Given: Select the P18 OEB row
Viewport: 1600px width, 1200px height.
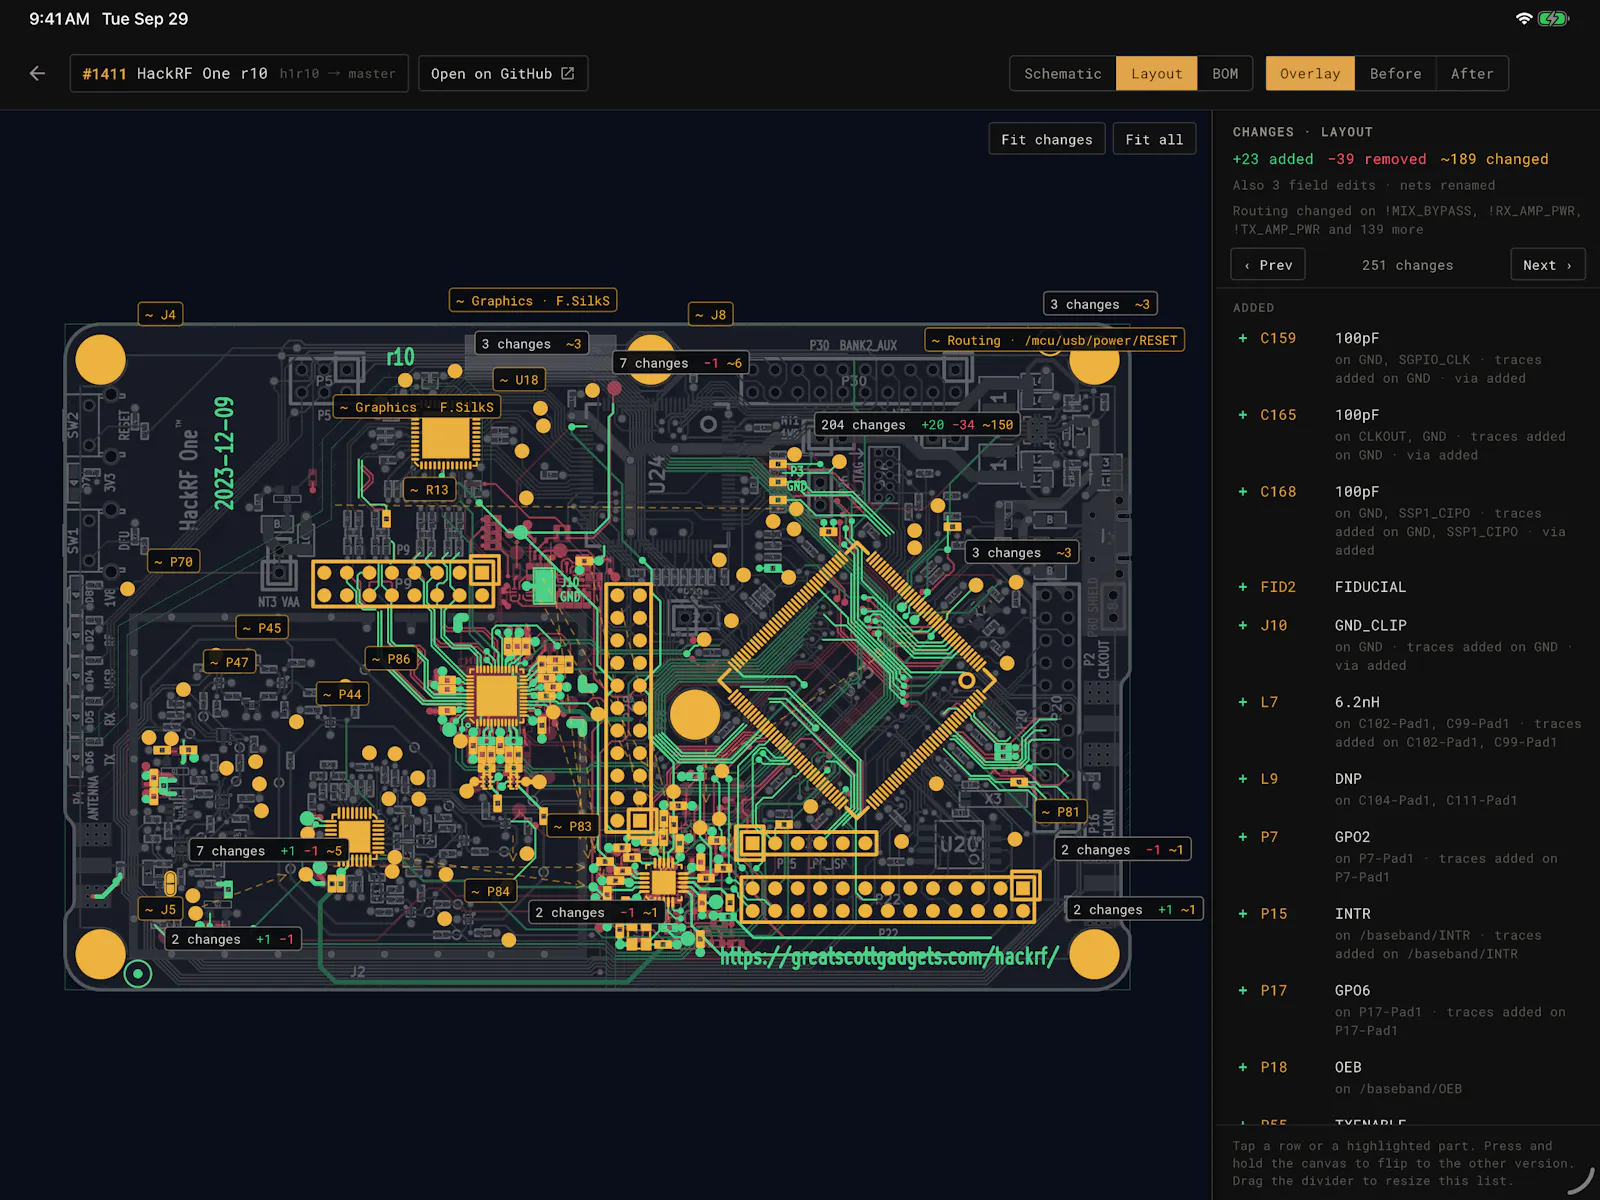Looking at the screenshot, I should [1406, 1077].
